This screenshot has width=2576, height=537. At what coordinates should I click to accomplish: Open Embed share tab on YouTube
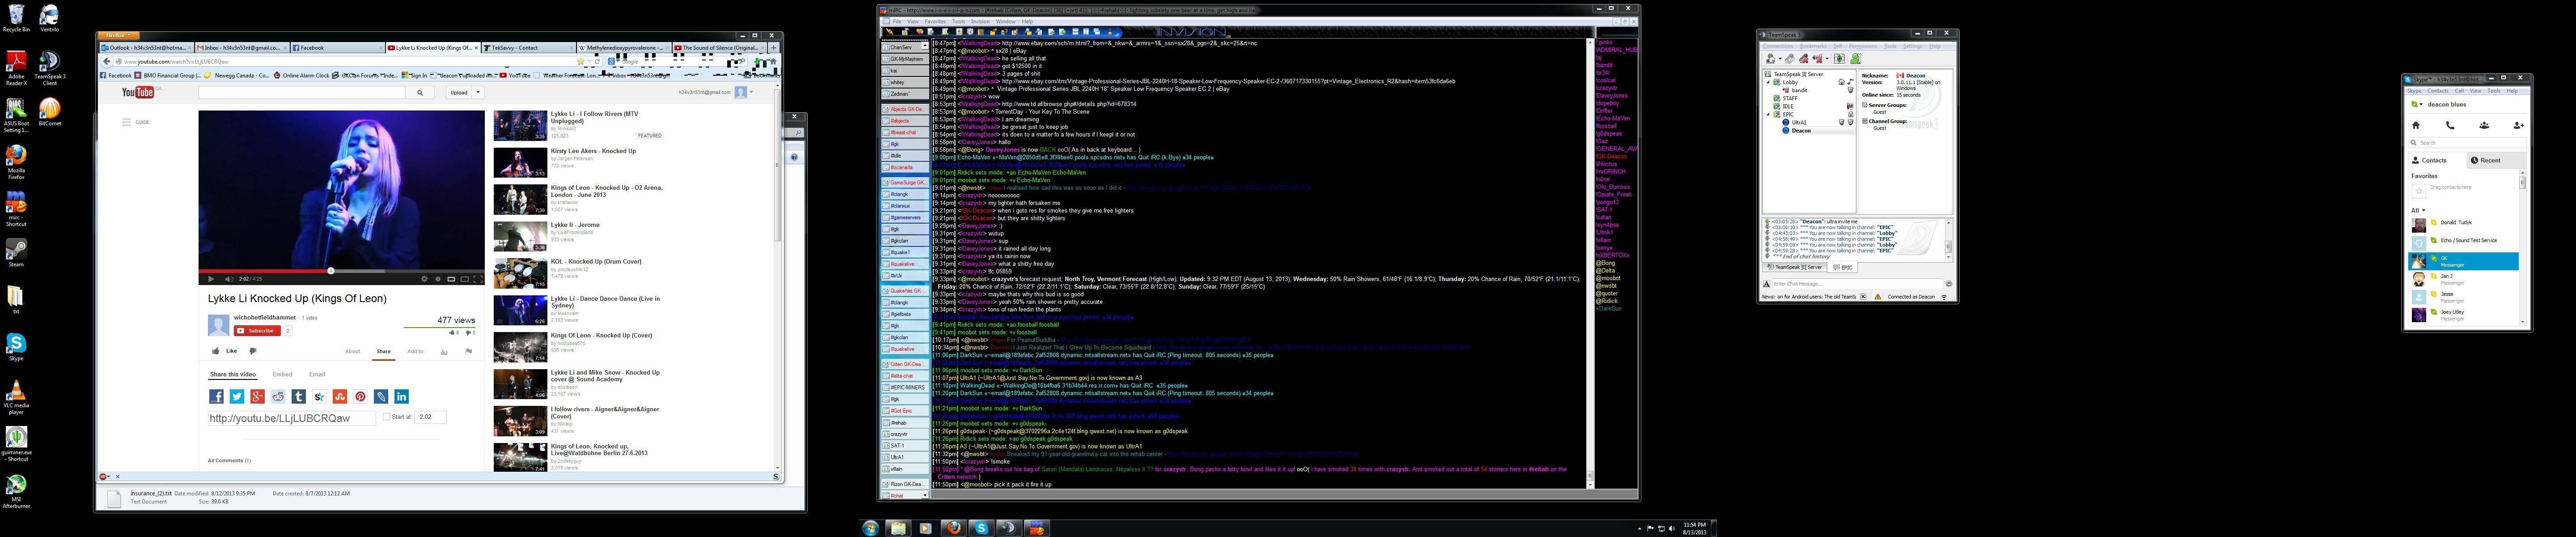[283, 374]
